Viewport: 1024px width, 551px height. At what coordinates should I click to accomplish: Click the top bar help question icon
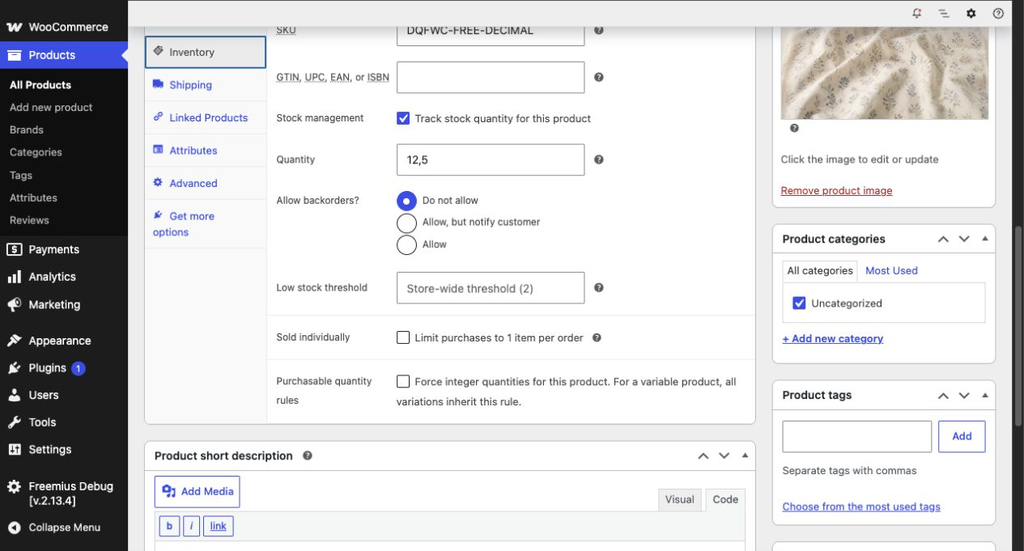pyautogui.click(x=998, y=13)
